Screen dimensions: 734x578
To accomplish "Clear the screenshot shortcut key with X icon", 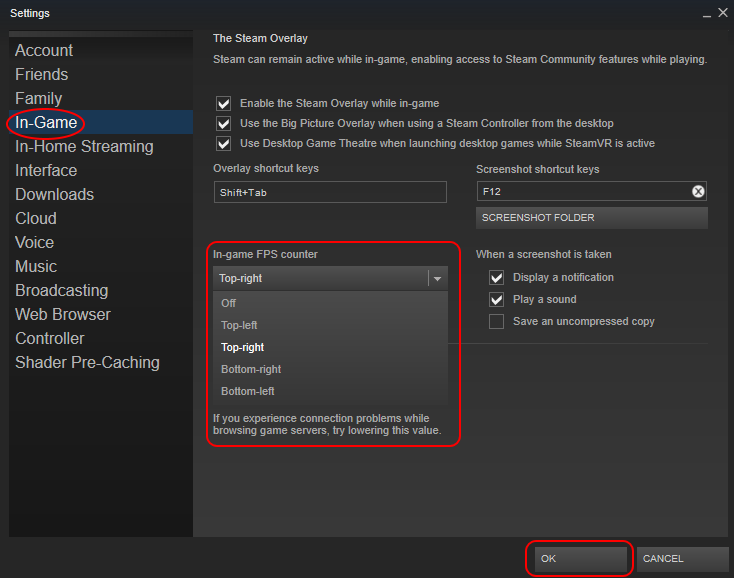I will pos(698,191).
